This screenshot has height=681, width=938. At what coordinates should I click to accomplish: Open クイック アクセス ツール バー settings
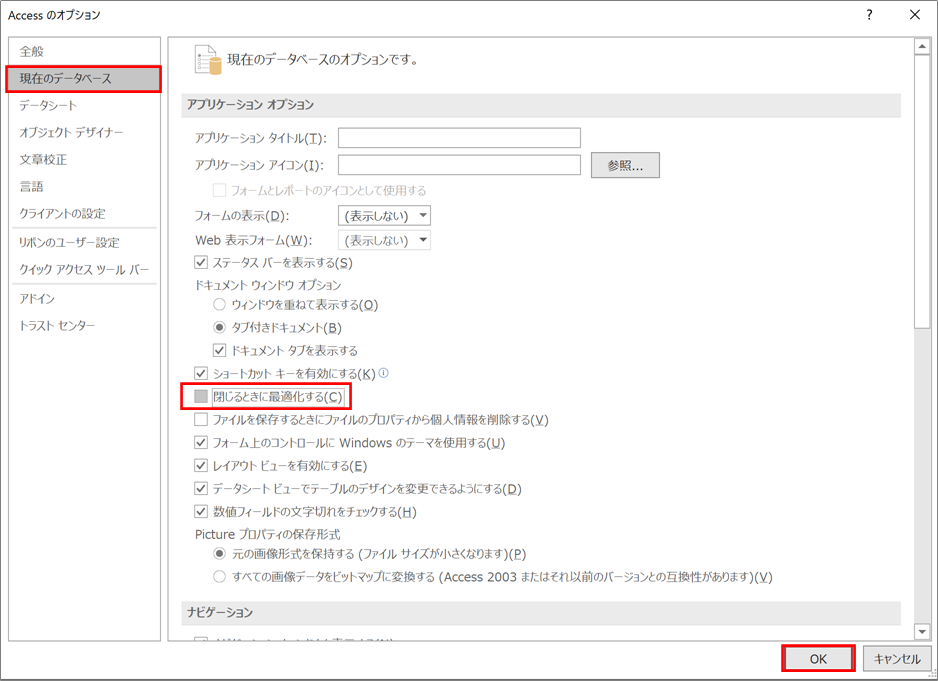click(84, 269)
